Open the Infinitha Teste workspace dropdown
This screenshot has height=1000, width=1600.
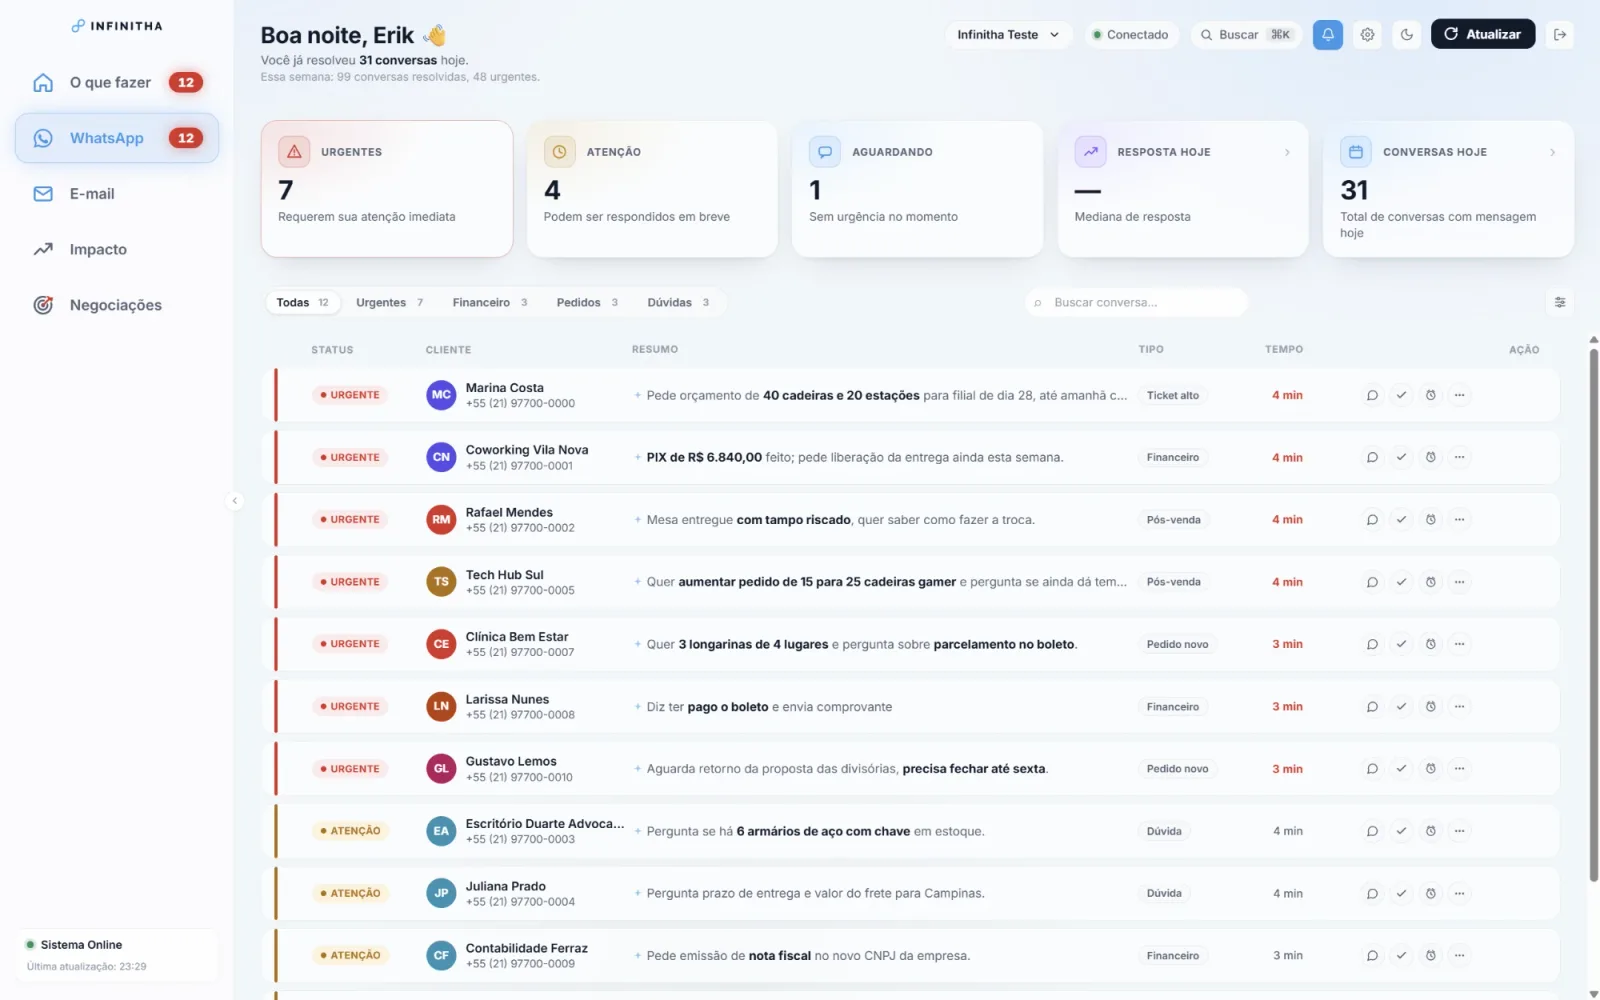tap(1008, 34)
